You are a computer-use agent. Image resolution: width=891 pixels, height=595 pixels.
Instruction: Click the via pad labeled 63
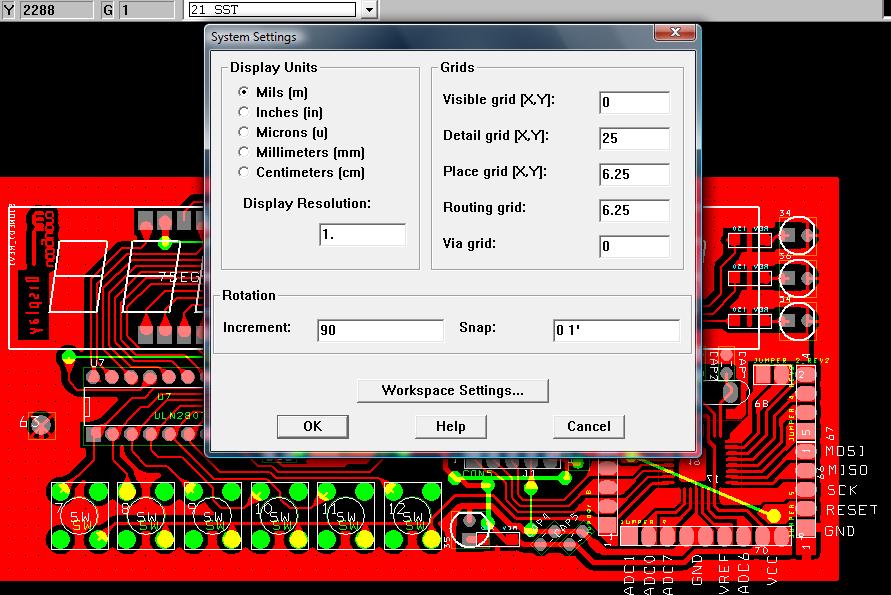(41, 425)
